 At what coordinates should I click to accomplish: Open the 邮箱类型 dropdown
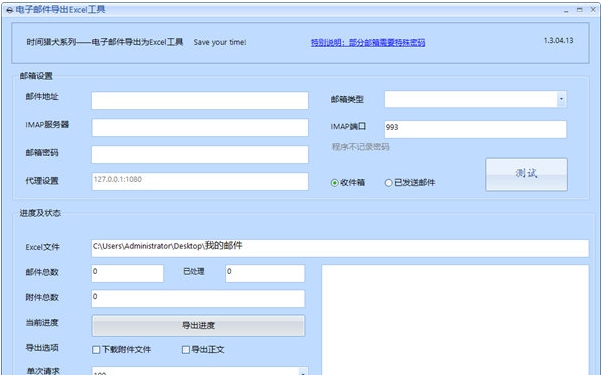(561, 99)
